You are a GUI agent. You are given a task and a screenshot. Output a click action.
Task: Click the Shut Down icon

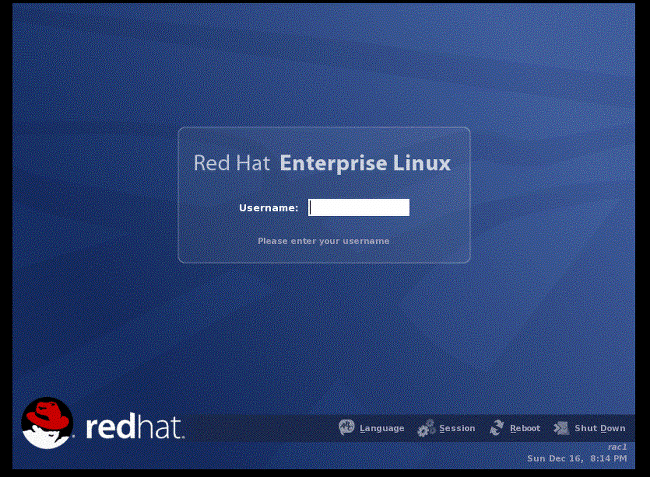point(561,428)
